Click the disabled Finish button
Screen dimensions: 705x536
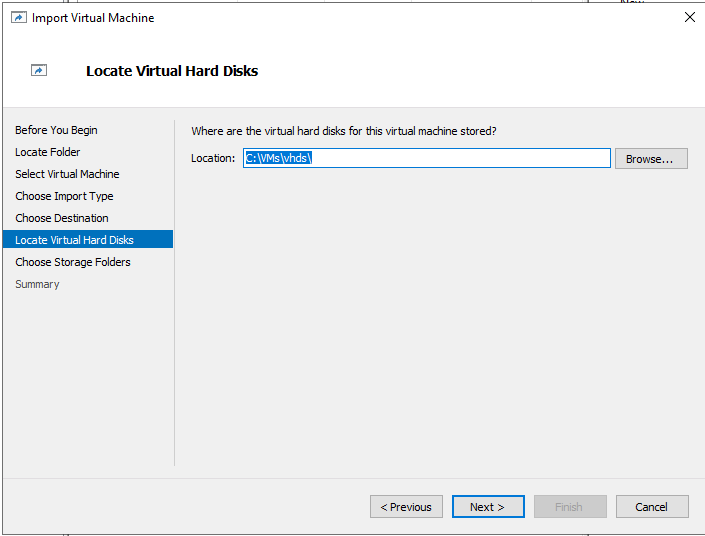pyautogui.click(x=570, y=507)
